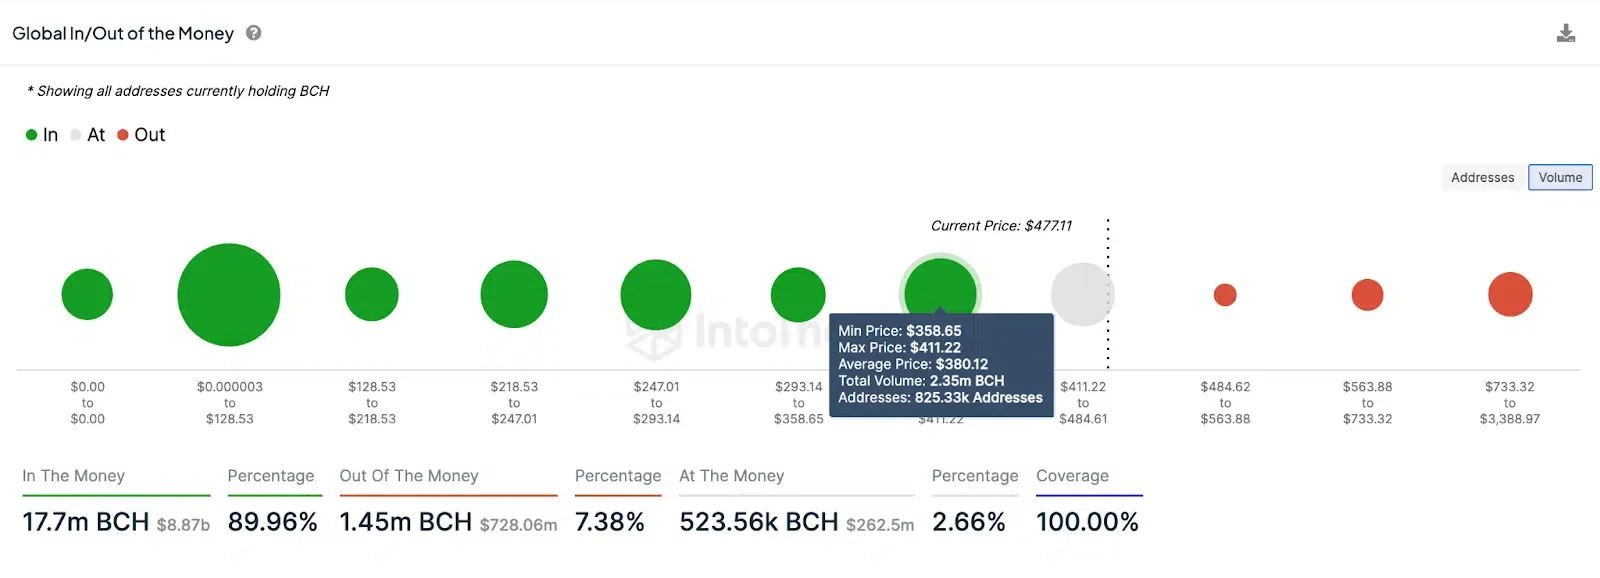Select the Volume view tab

pyautogui.click(x=1560, y=177)
